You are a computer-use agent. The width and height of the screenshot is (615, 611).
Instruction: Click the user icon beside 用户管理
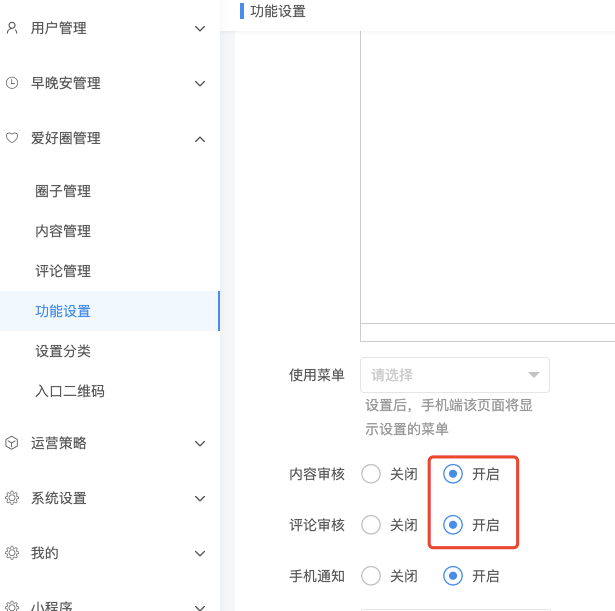pos(12,28)
